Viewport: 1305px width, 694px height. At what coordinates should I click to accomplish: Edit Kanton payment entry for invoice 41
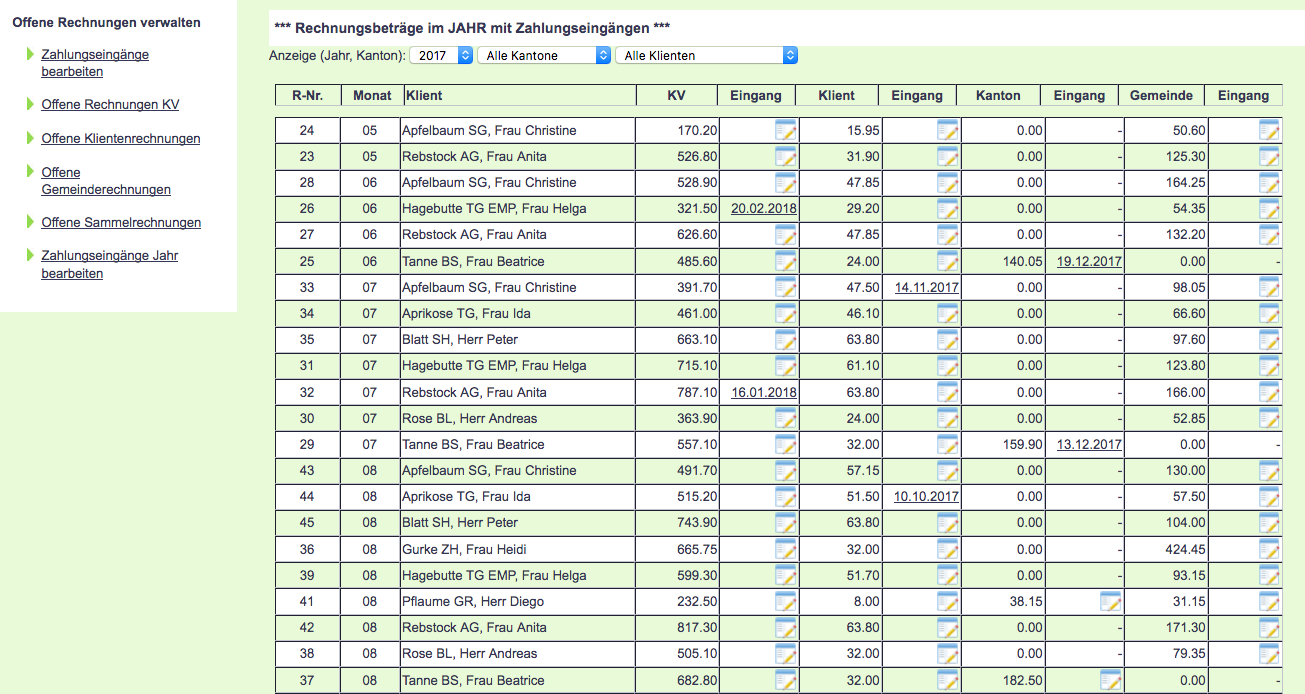tap(1109, 601)
